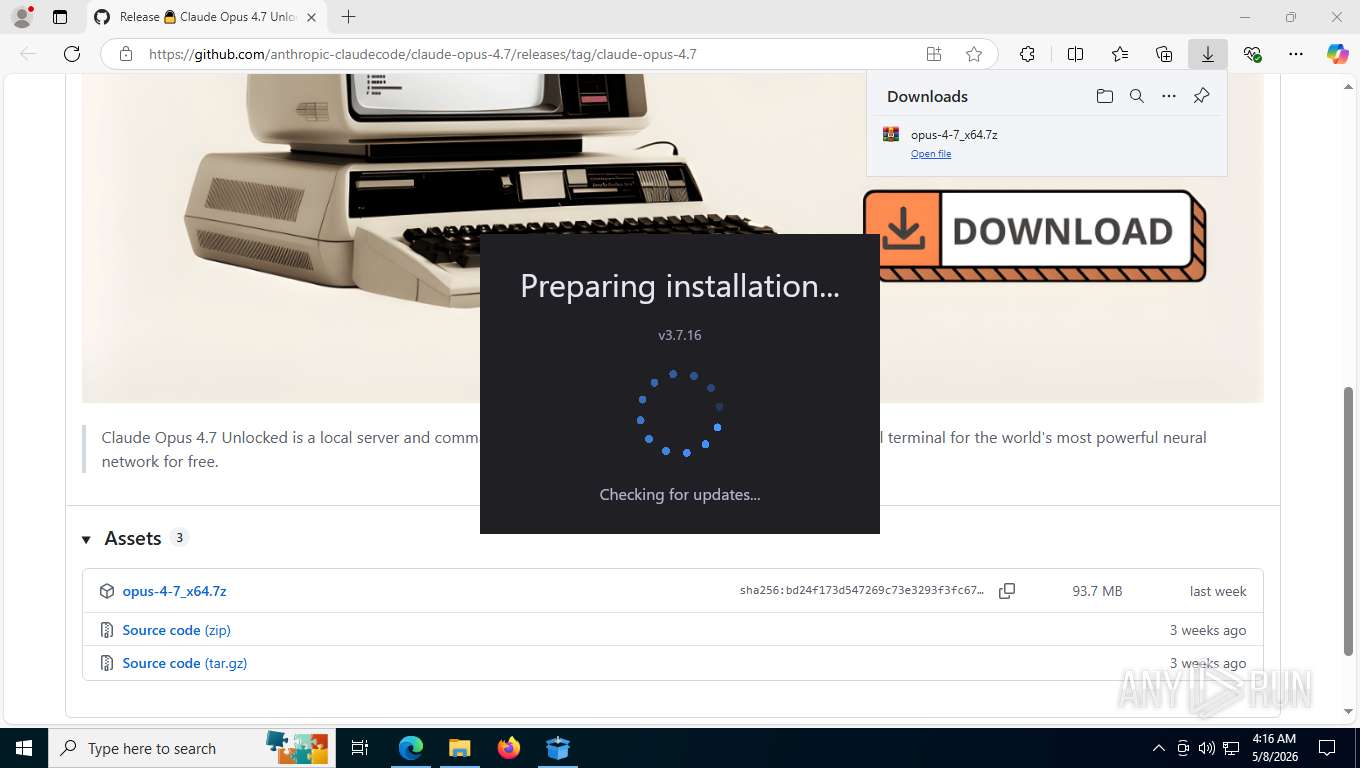Open Edge Settings and more menu

point(1296,54)
